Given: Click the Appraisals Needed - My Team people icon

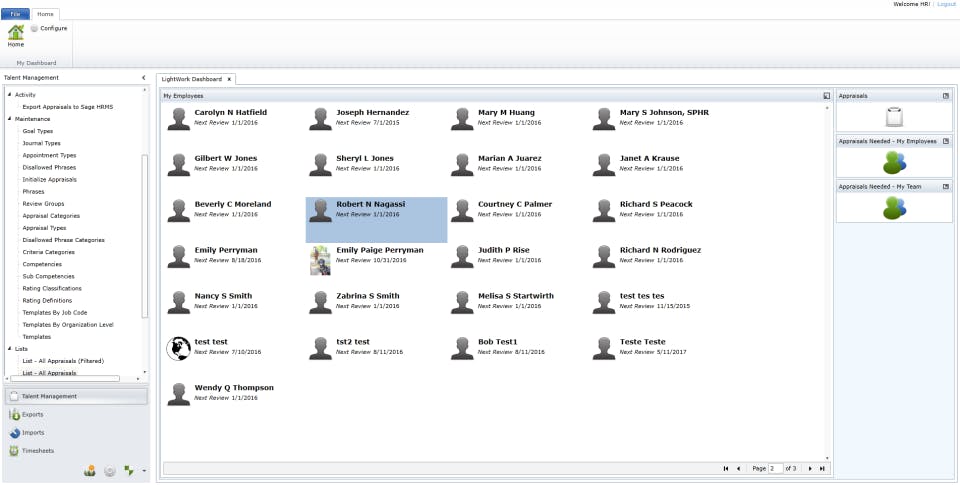Looking at the screenshot, I should 894,208.
